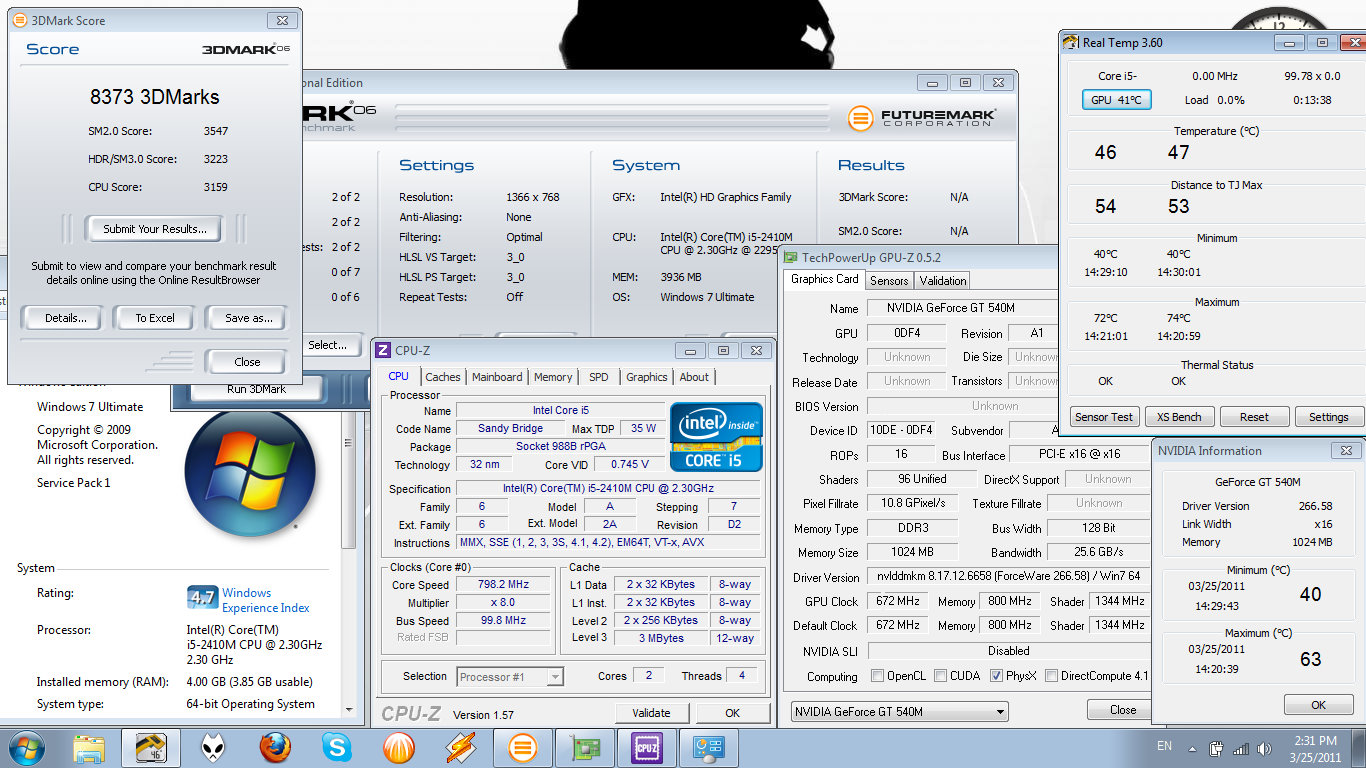Switch to the Validation tab in GPU-Z
The width and height of the screenshot is (1366, 768).
pos(943,281)
